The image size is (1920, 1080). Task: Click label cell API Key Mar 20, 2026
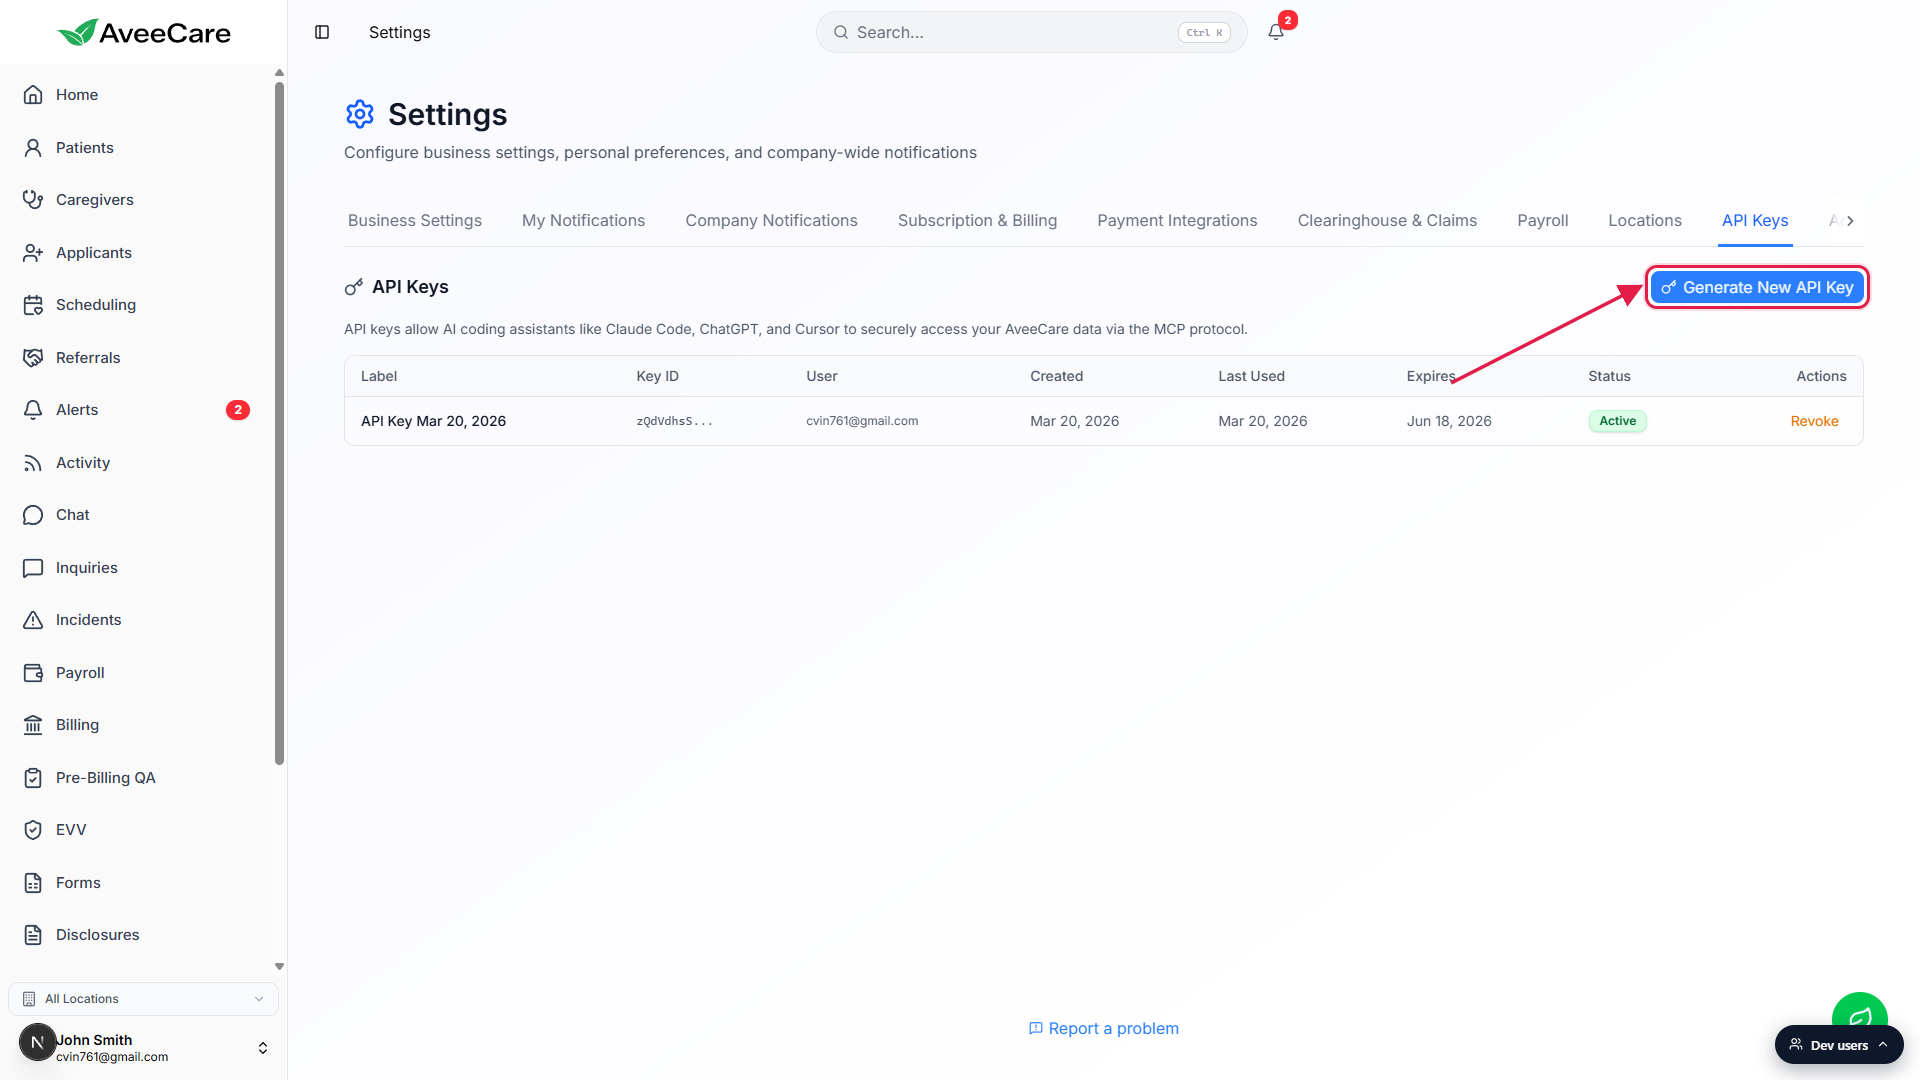[433, 421]
